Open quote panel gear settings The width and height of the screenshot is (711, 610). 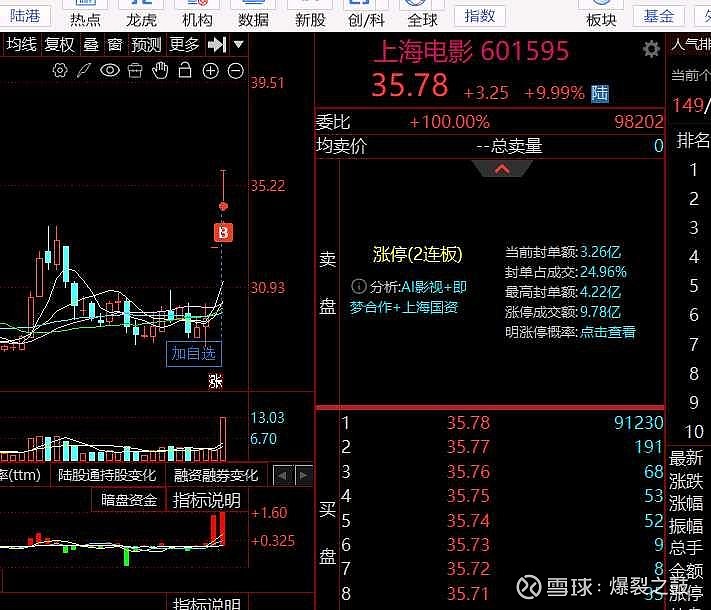[651, 49]
